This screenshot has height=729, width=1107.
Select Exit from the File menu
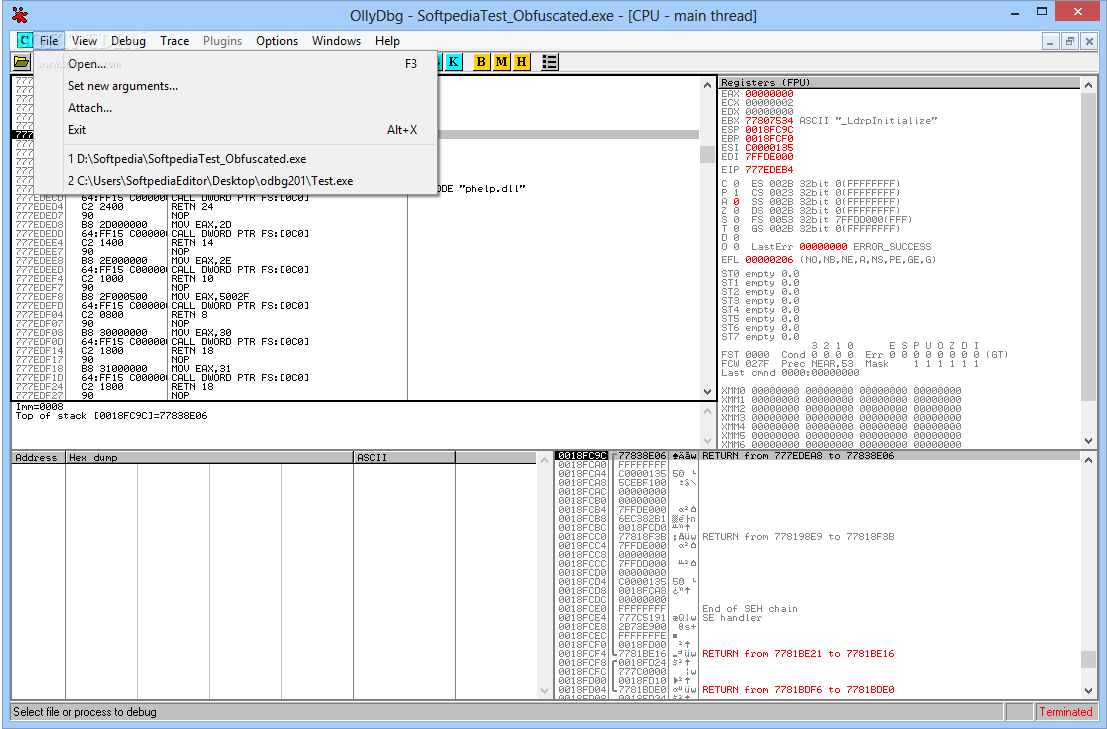(236, 129)
